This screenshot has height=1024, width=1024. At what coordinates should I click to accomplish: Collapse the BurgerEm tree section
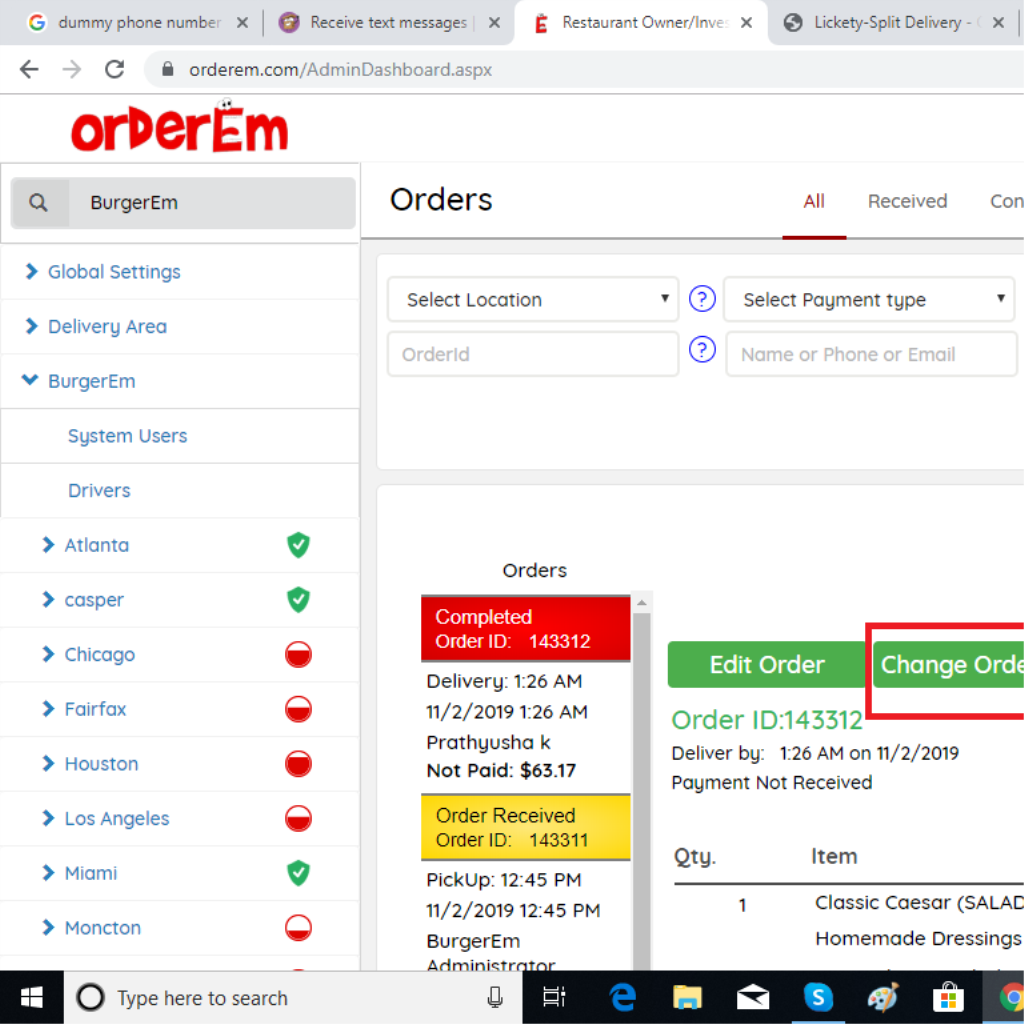(31, 381)
